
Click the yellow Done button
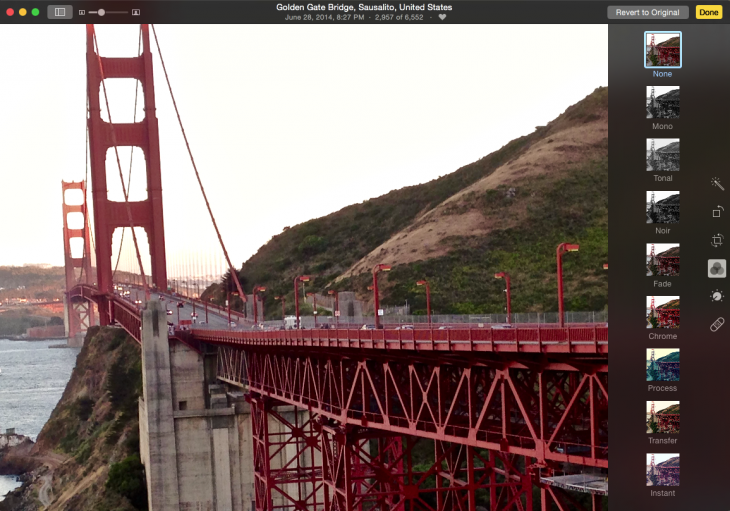(x=709, y=12)
